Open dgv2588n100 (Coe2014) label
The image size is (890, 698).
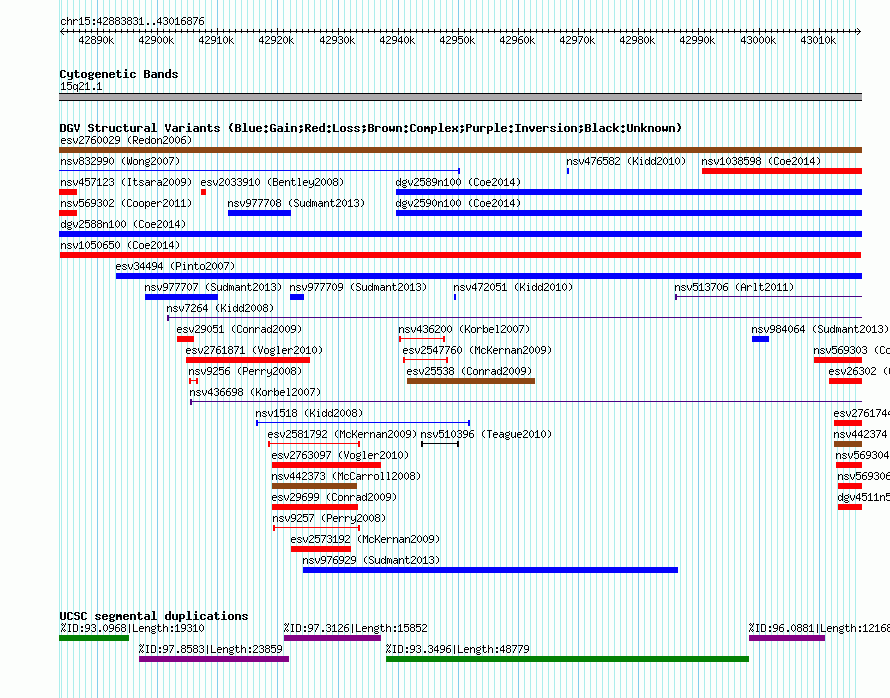coord(123,224)
